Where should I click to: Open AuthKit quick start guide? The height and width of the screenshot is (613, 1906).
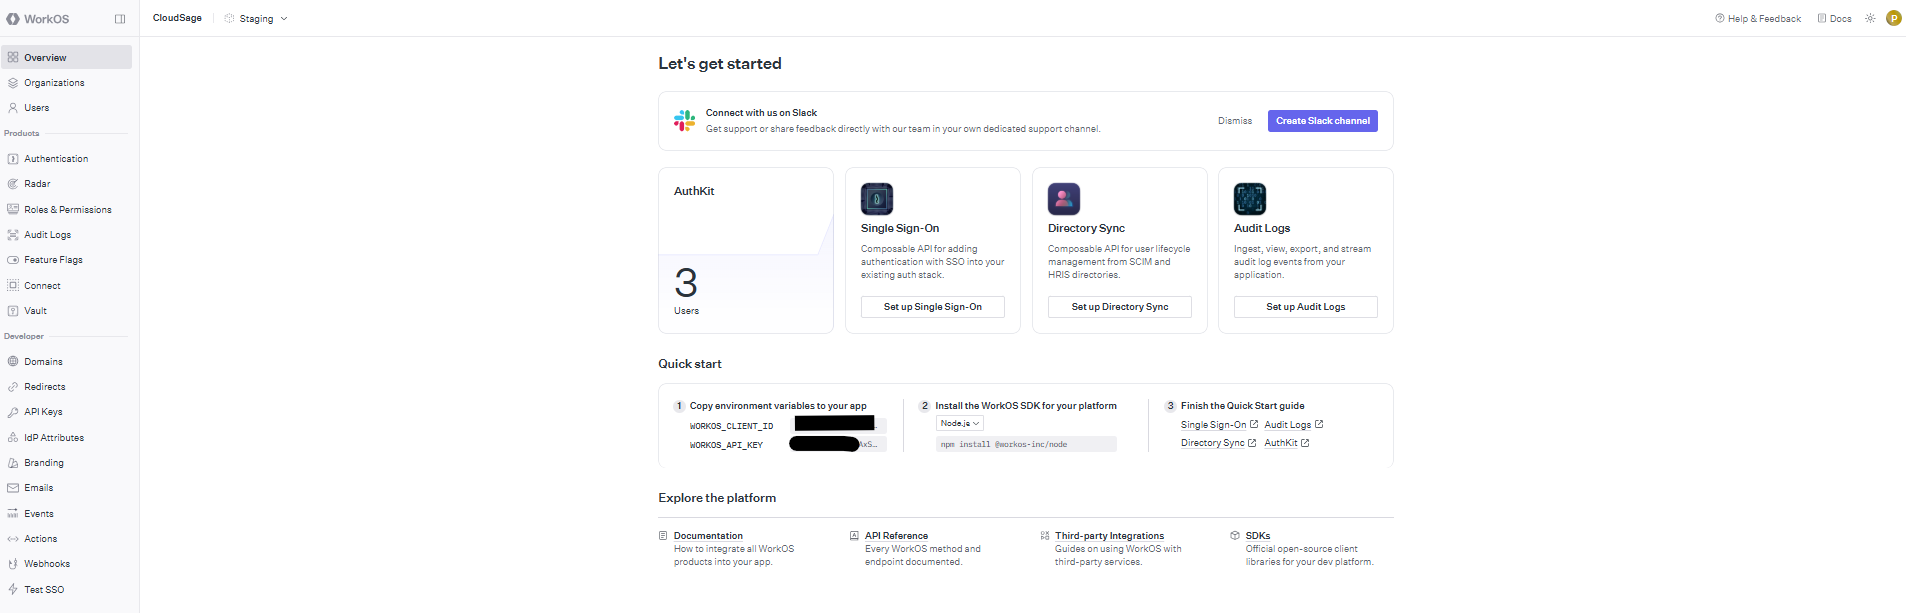click(x=1287, y=443)
